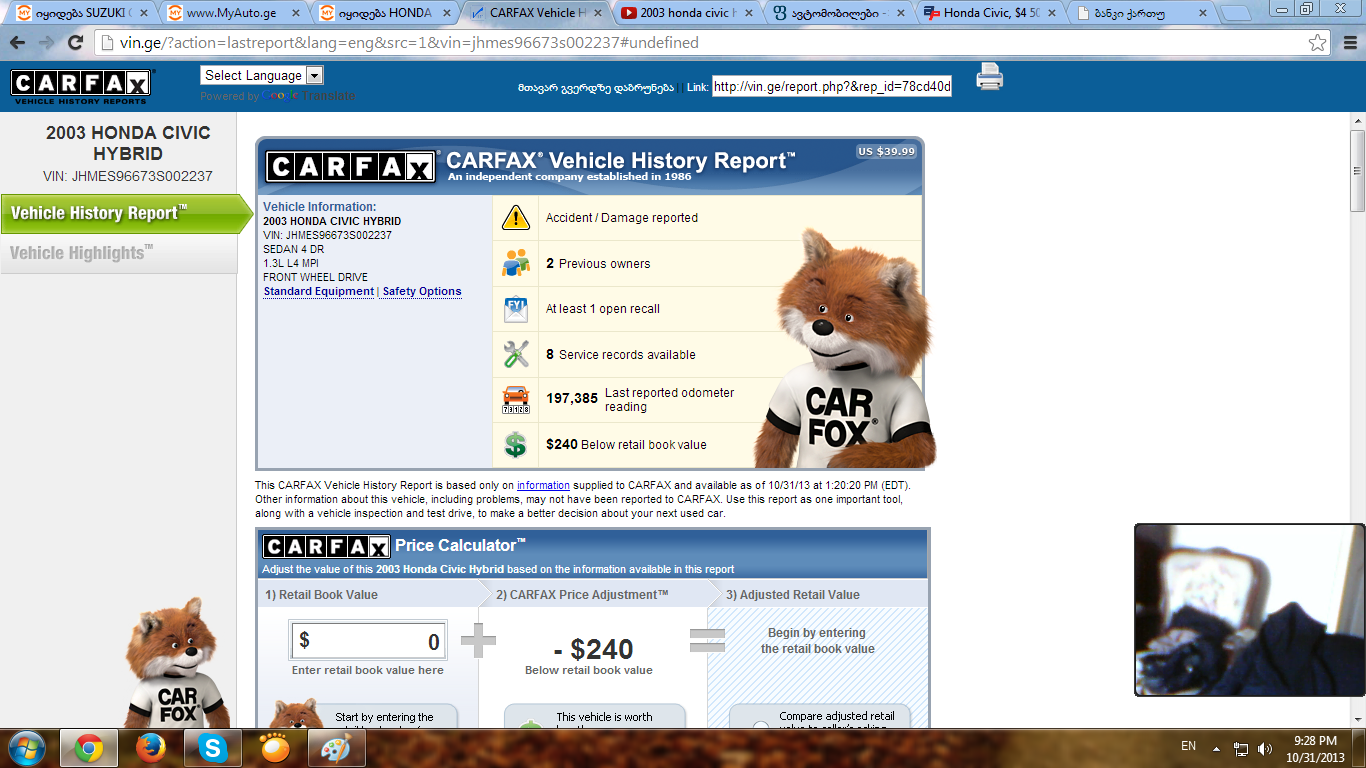Viewport: 1366px width, 768px height.
Task: Switch to the იყიდება SUZUKI tab
Action: (x=82, y=14)
